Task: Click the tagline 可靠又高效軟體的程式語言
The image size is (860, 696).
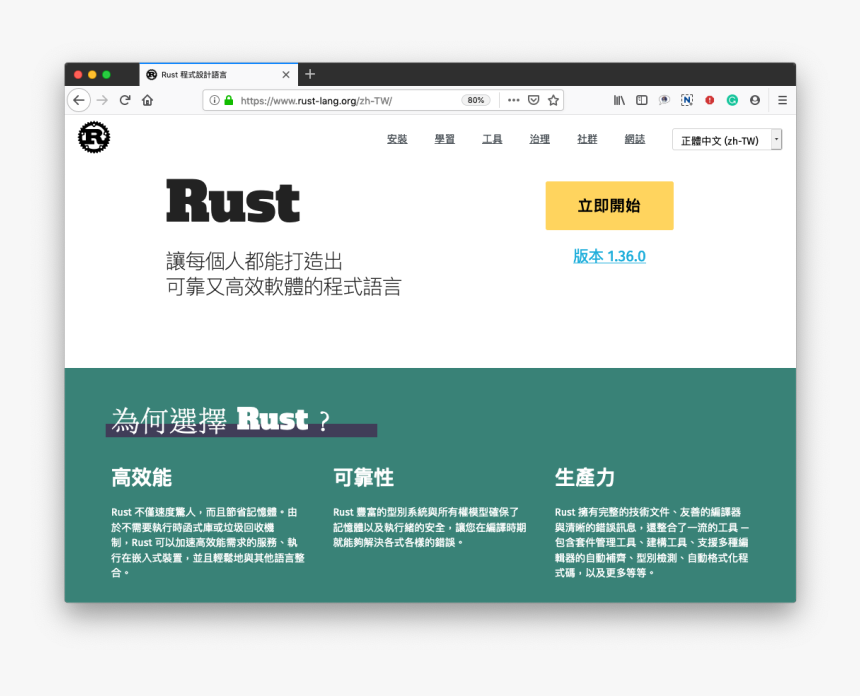Action: click(284, 287)
